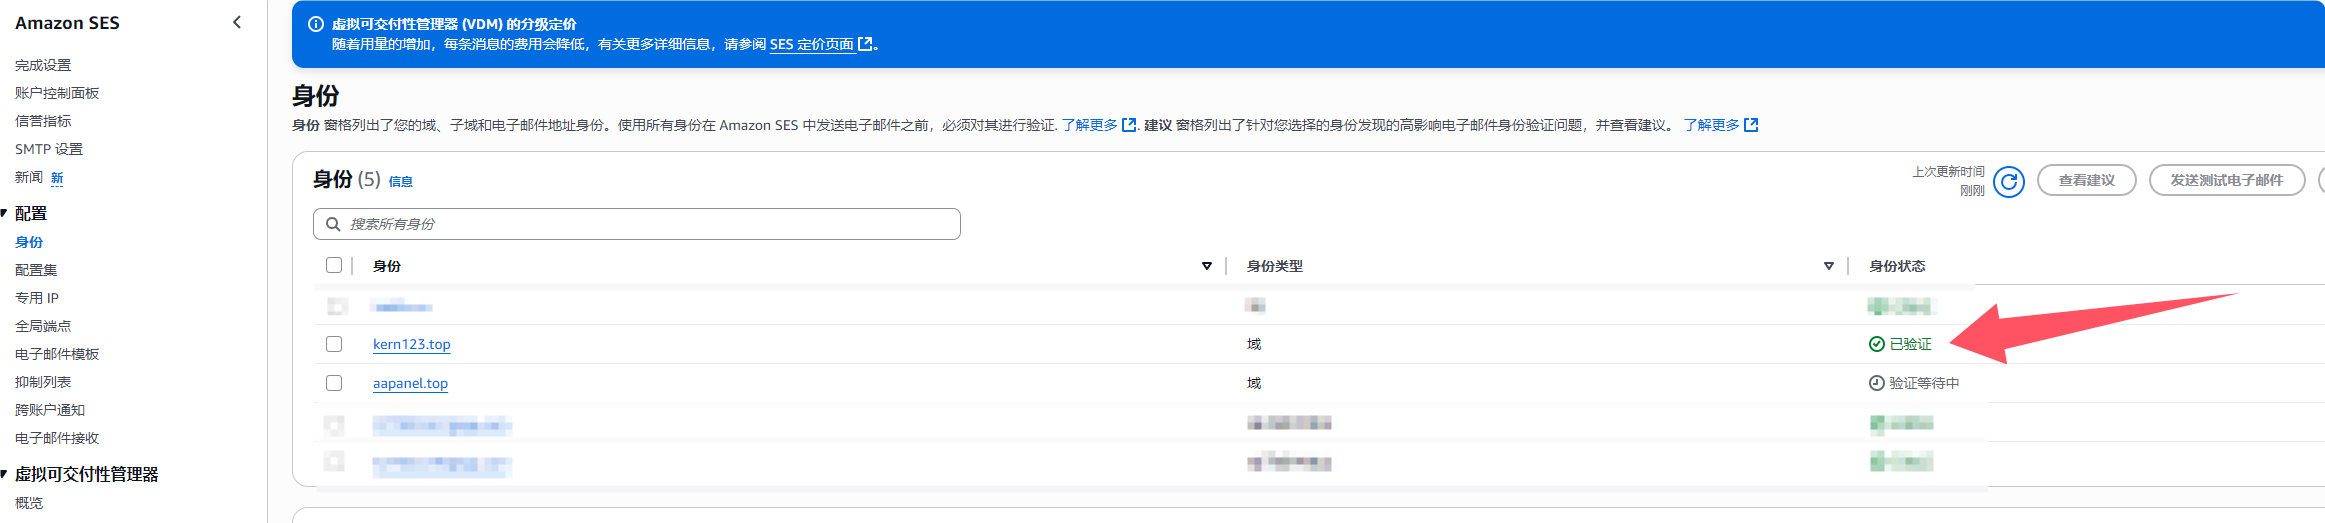
Task: Open 概览 in sidebar
Action: (x=29, y=503)
